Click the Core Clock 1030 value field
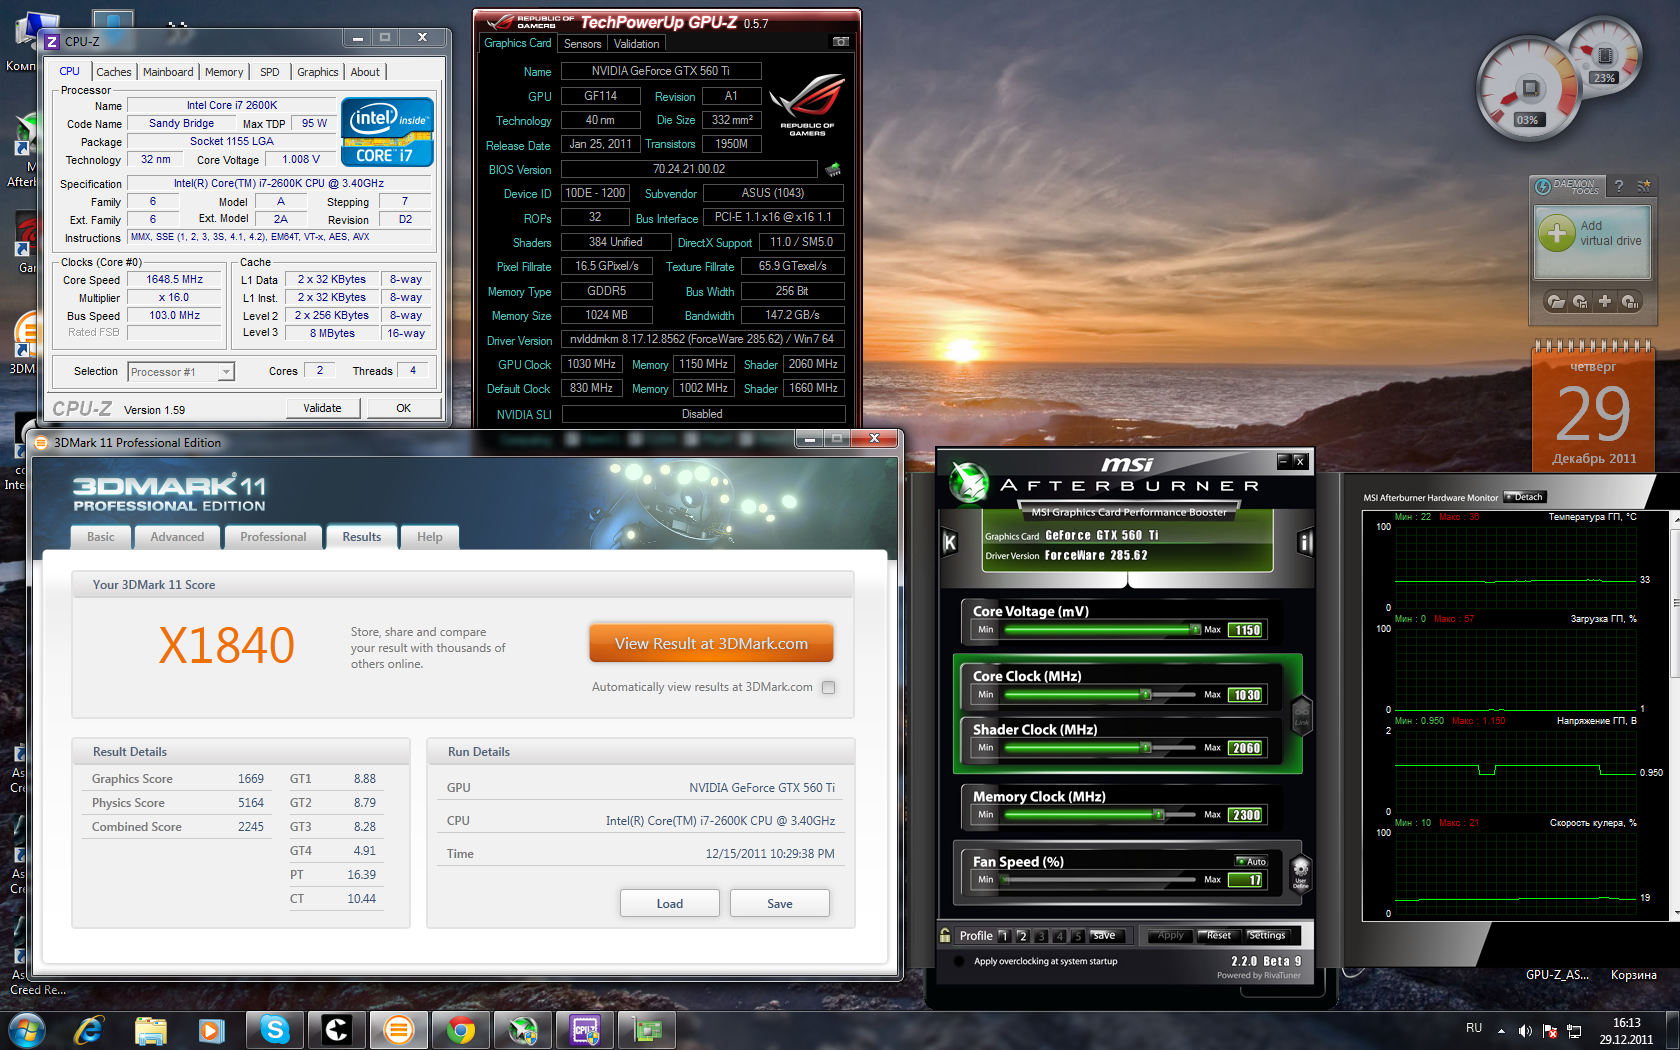1680x1050 pixels. (1246, 695)
